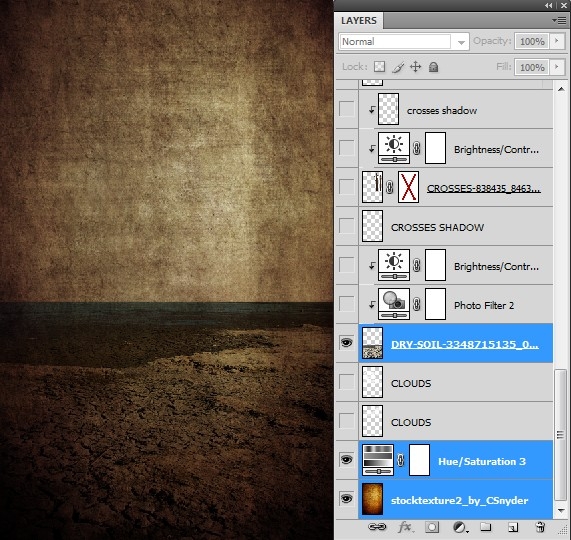571x540 pixels.
Task: Open the Layers panel options menu
Action: coord(559,21)
